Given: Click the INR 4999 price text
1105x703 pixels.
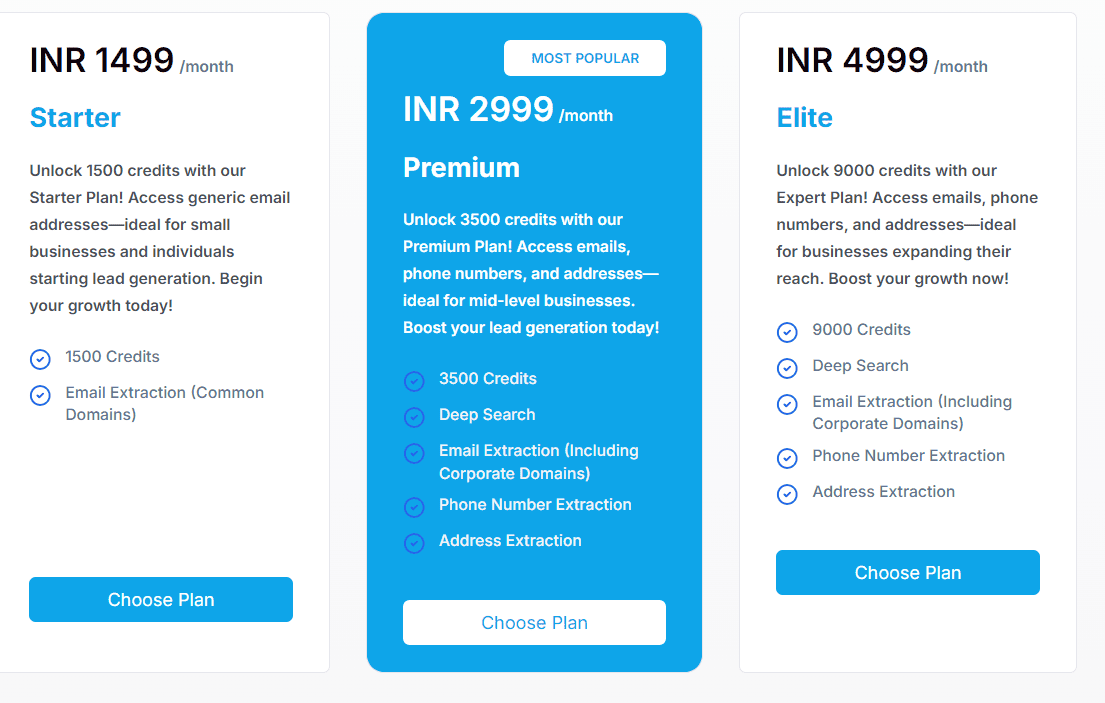Looking at the screenshot, I should [x=852, y=61].
